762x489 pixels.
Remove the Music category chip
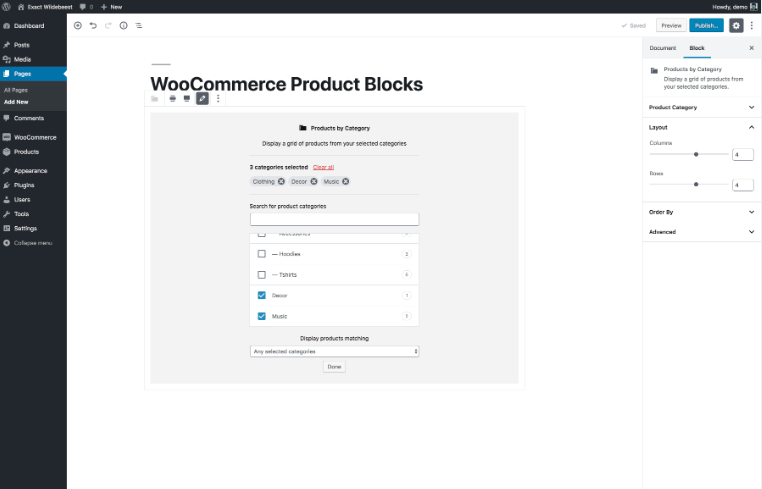[x=346, y=181]
